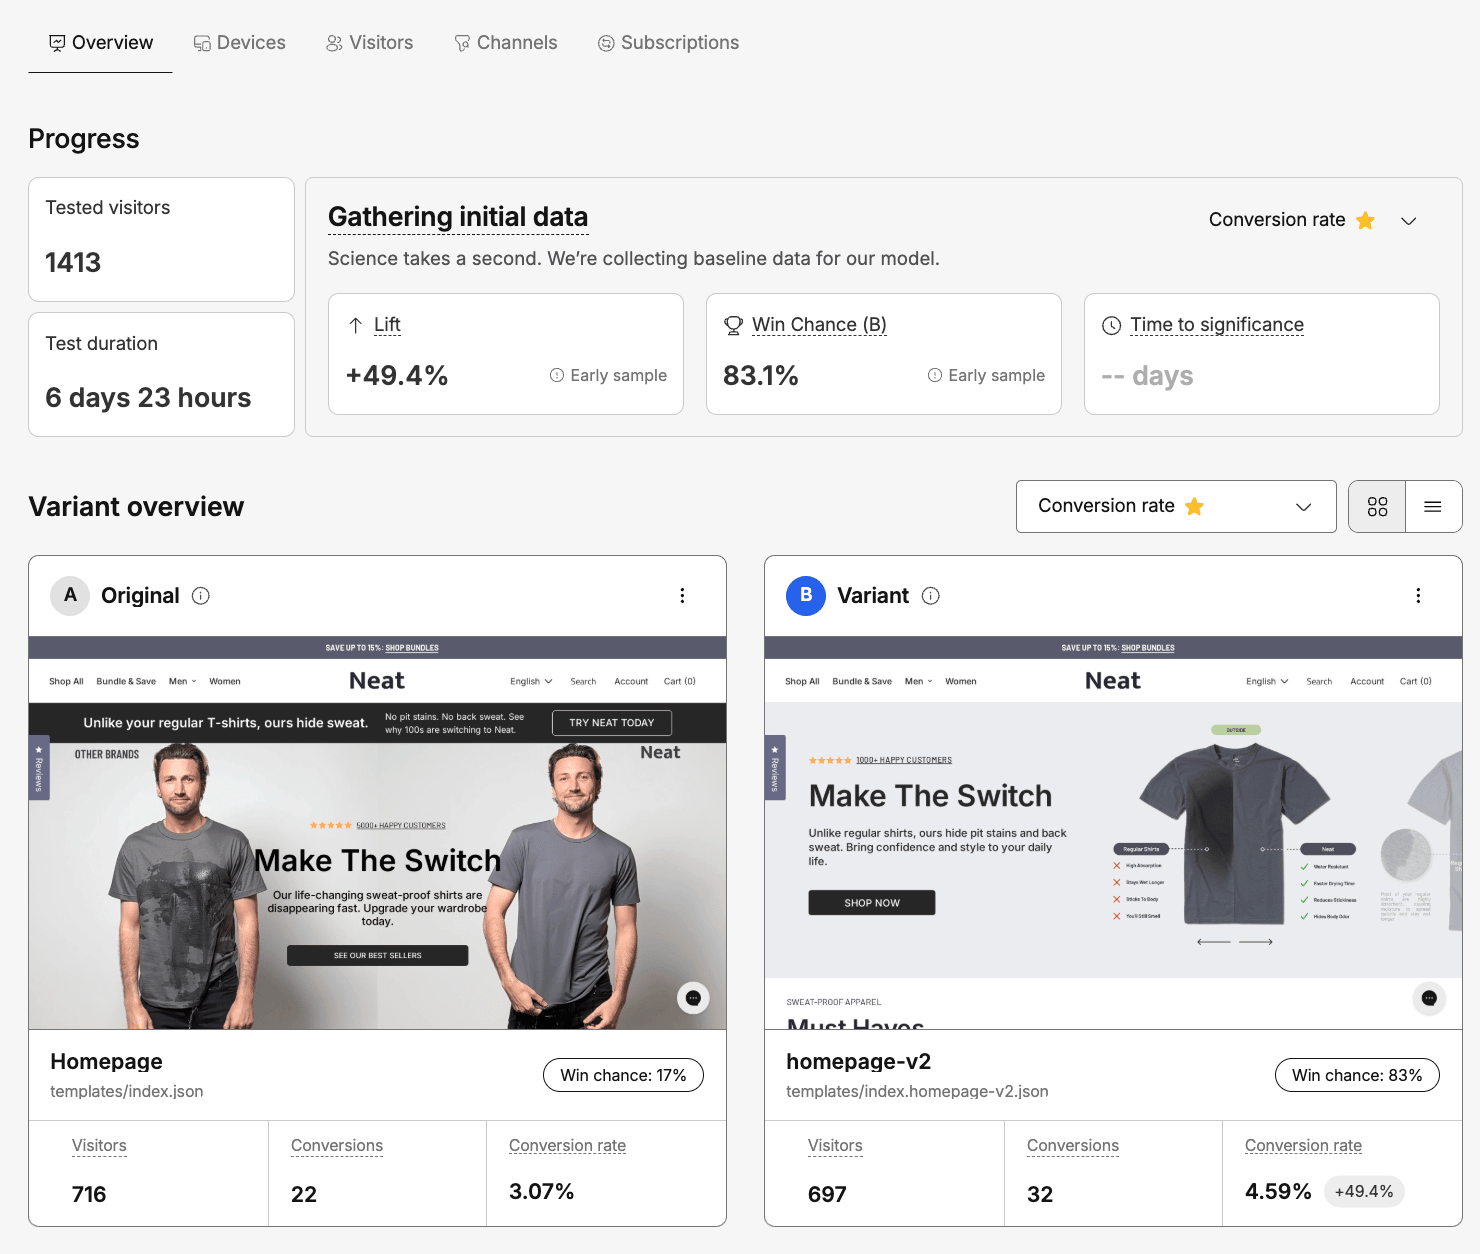Viewport: 1480px width, 1254px height.
Task: Click the info icon beside Variant title
Action: click(x=931, y=596)
